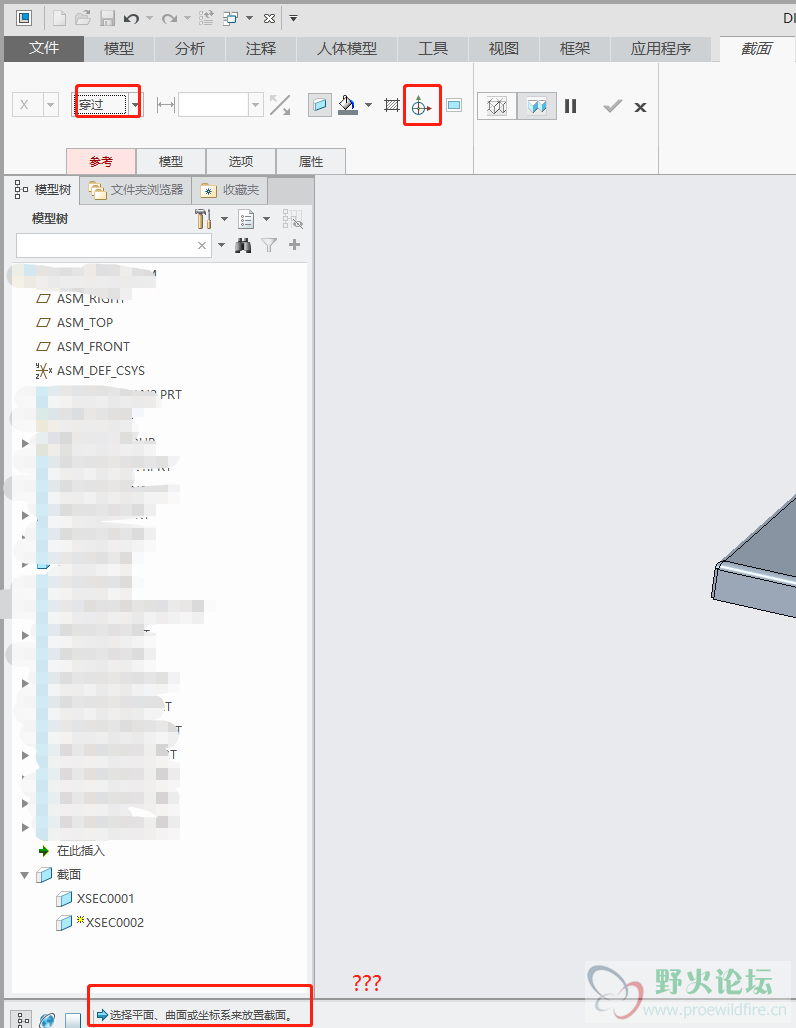Open the dropdown arrow beside the hammer icon
The image size is (796, 1028).
pos(224,218)
